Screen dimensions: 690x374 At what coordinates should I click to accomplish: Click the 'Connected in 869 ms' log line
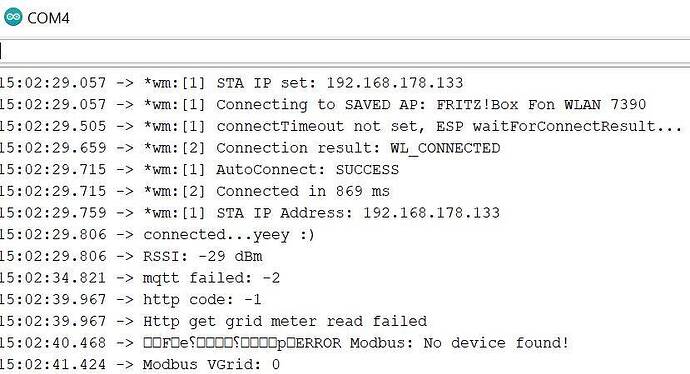[195, 191]
